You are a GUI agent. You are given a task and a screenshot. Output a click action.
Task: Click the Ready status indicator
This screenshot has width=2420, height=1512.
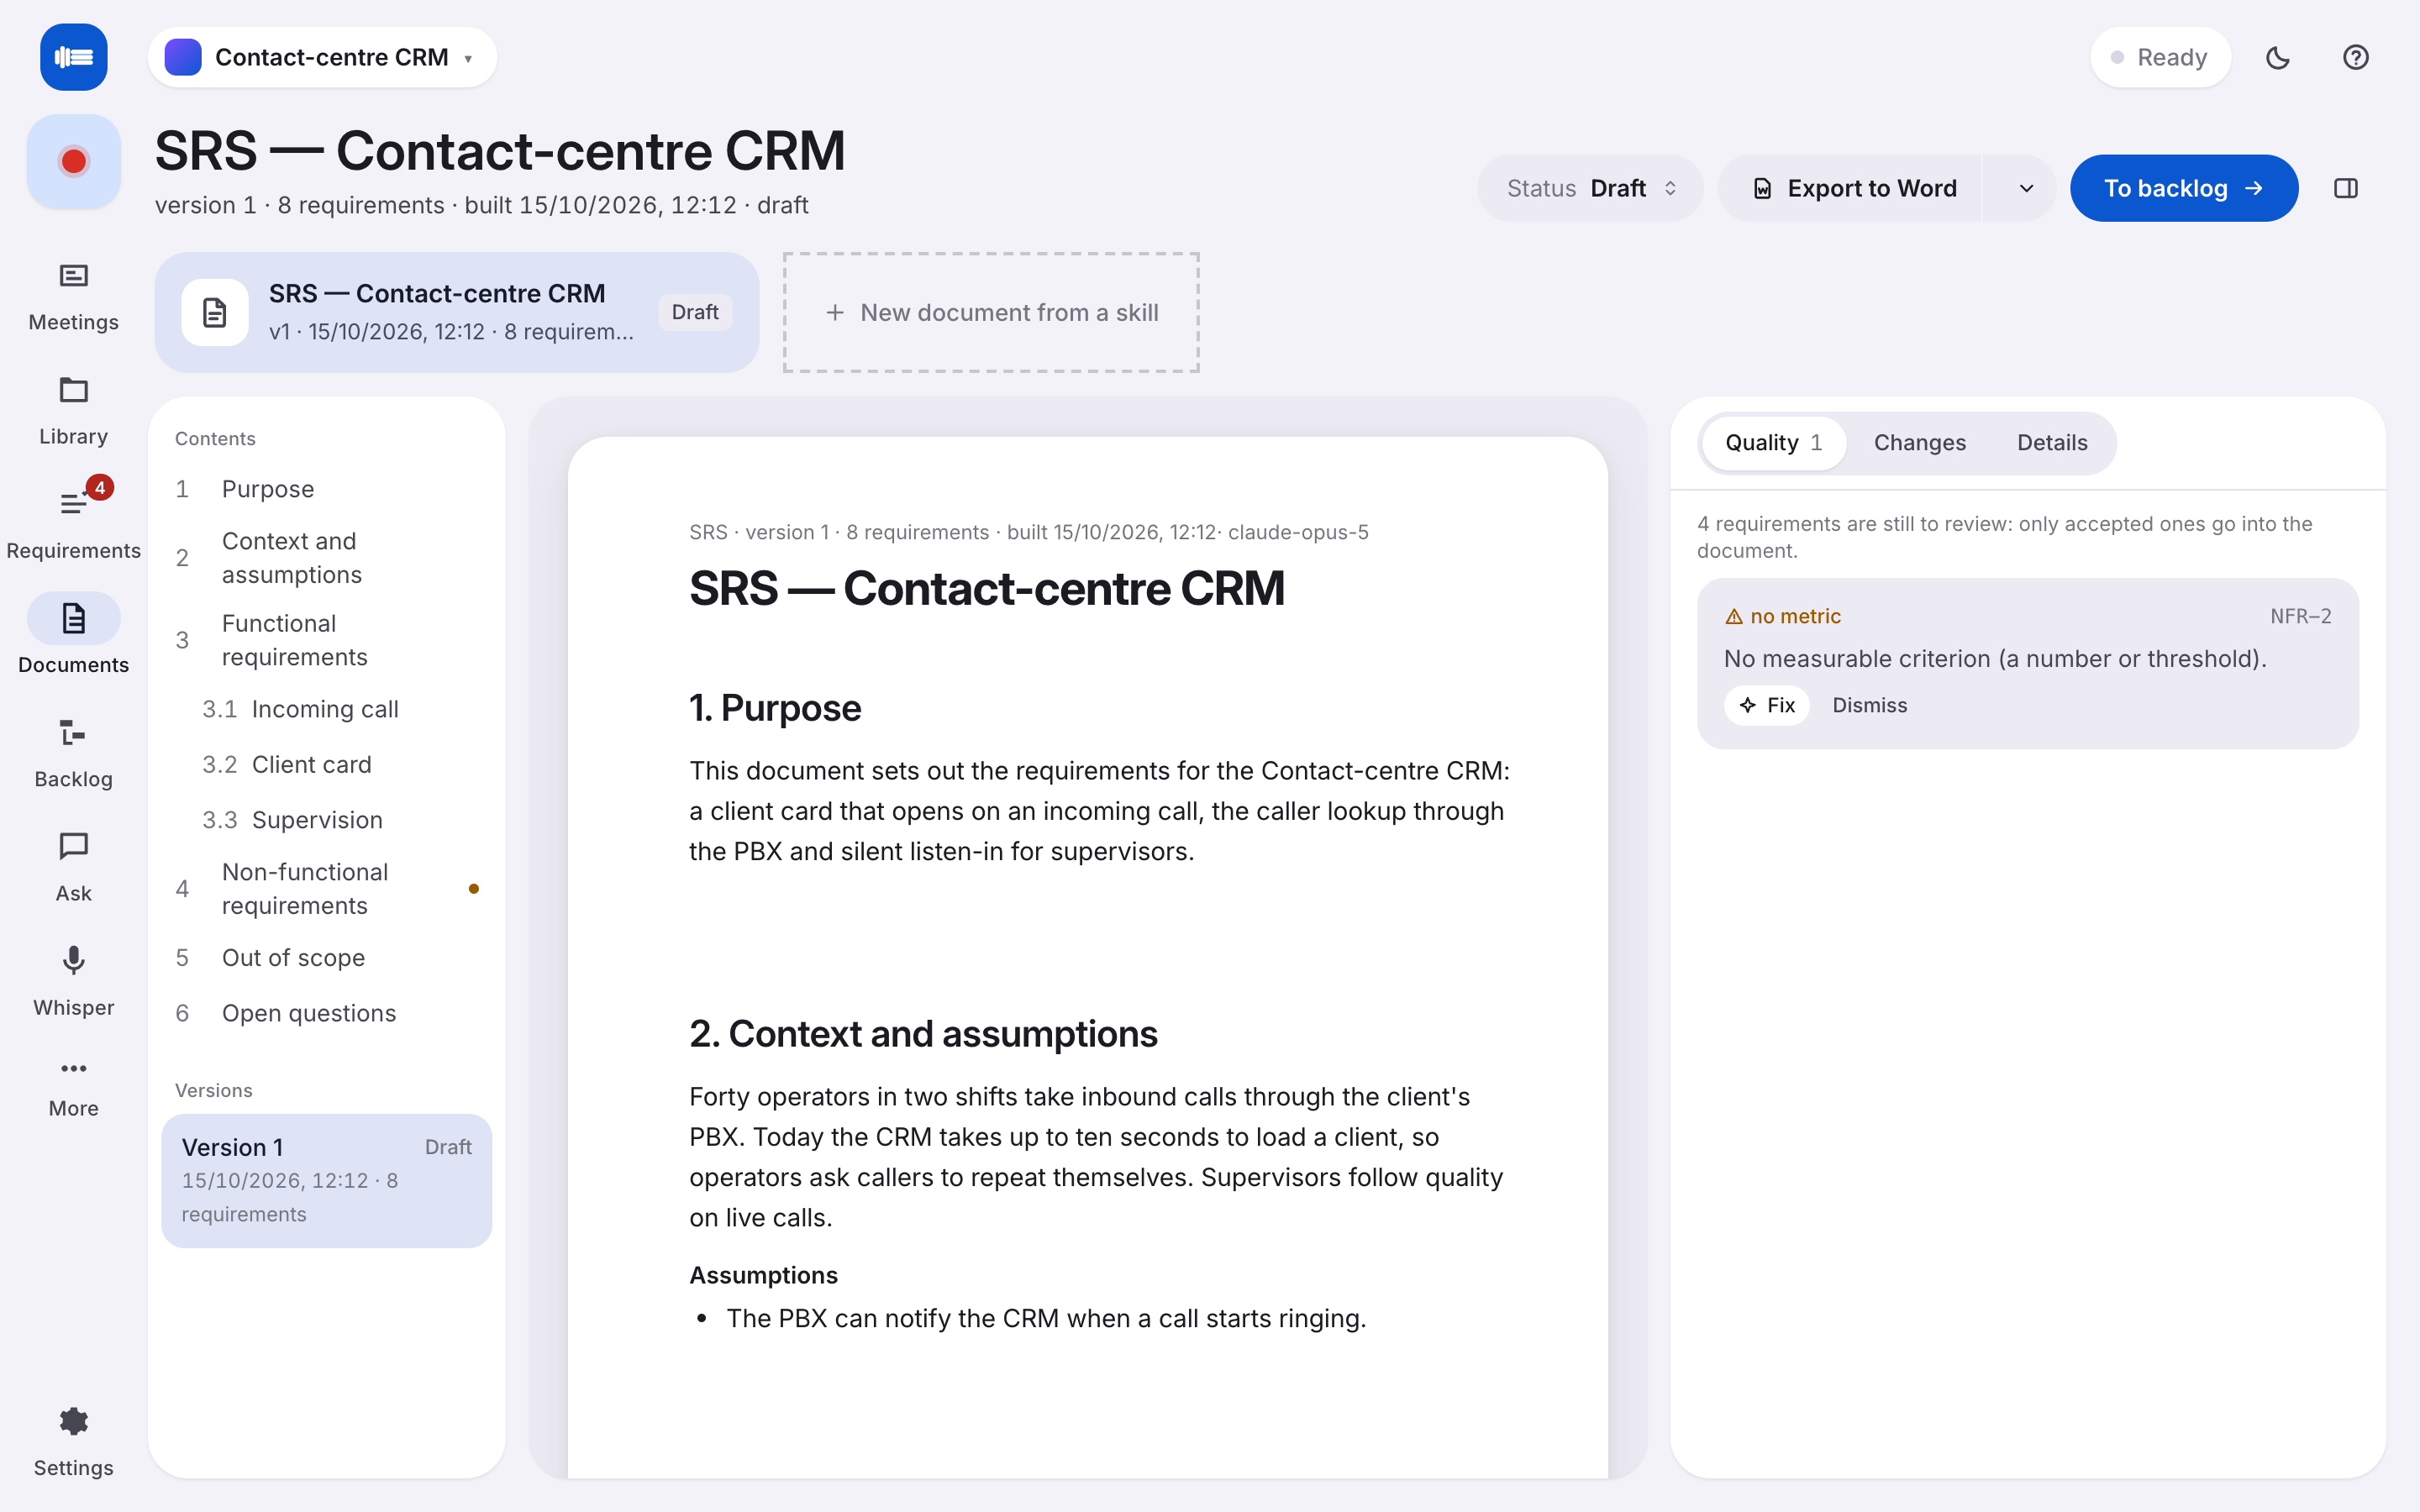click(x=2160, y=57)
